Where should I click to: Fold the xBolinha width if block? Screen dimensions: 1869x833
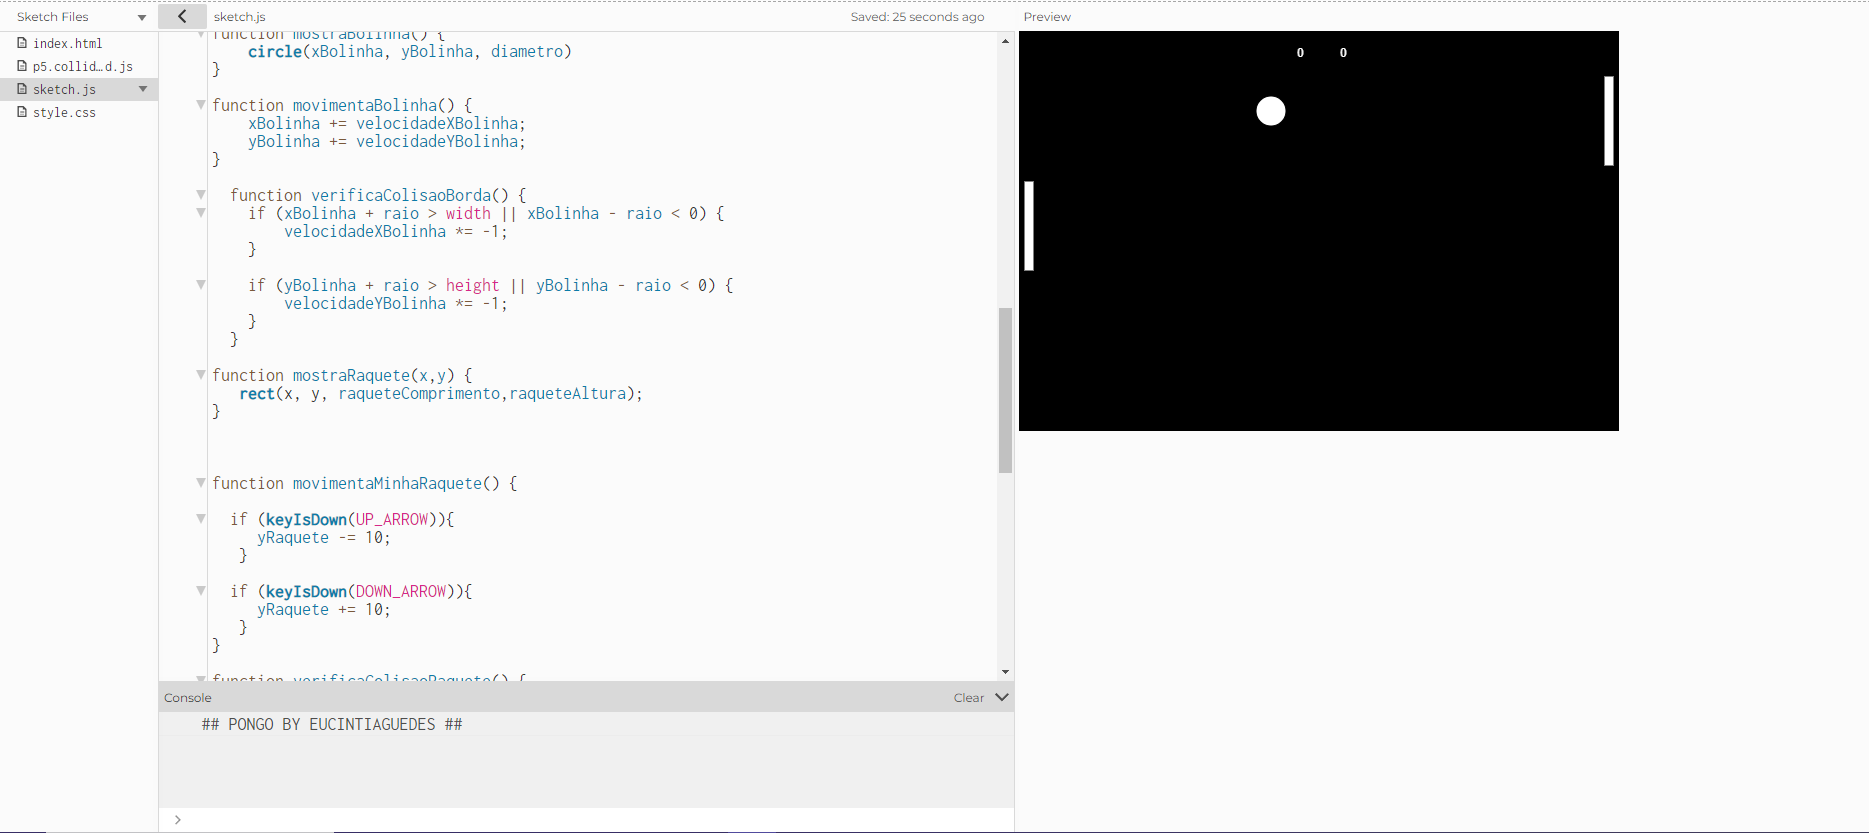201,213
